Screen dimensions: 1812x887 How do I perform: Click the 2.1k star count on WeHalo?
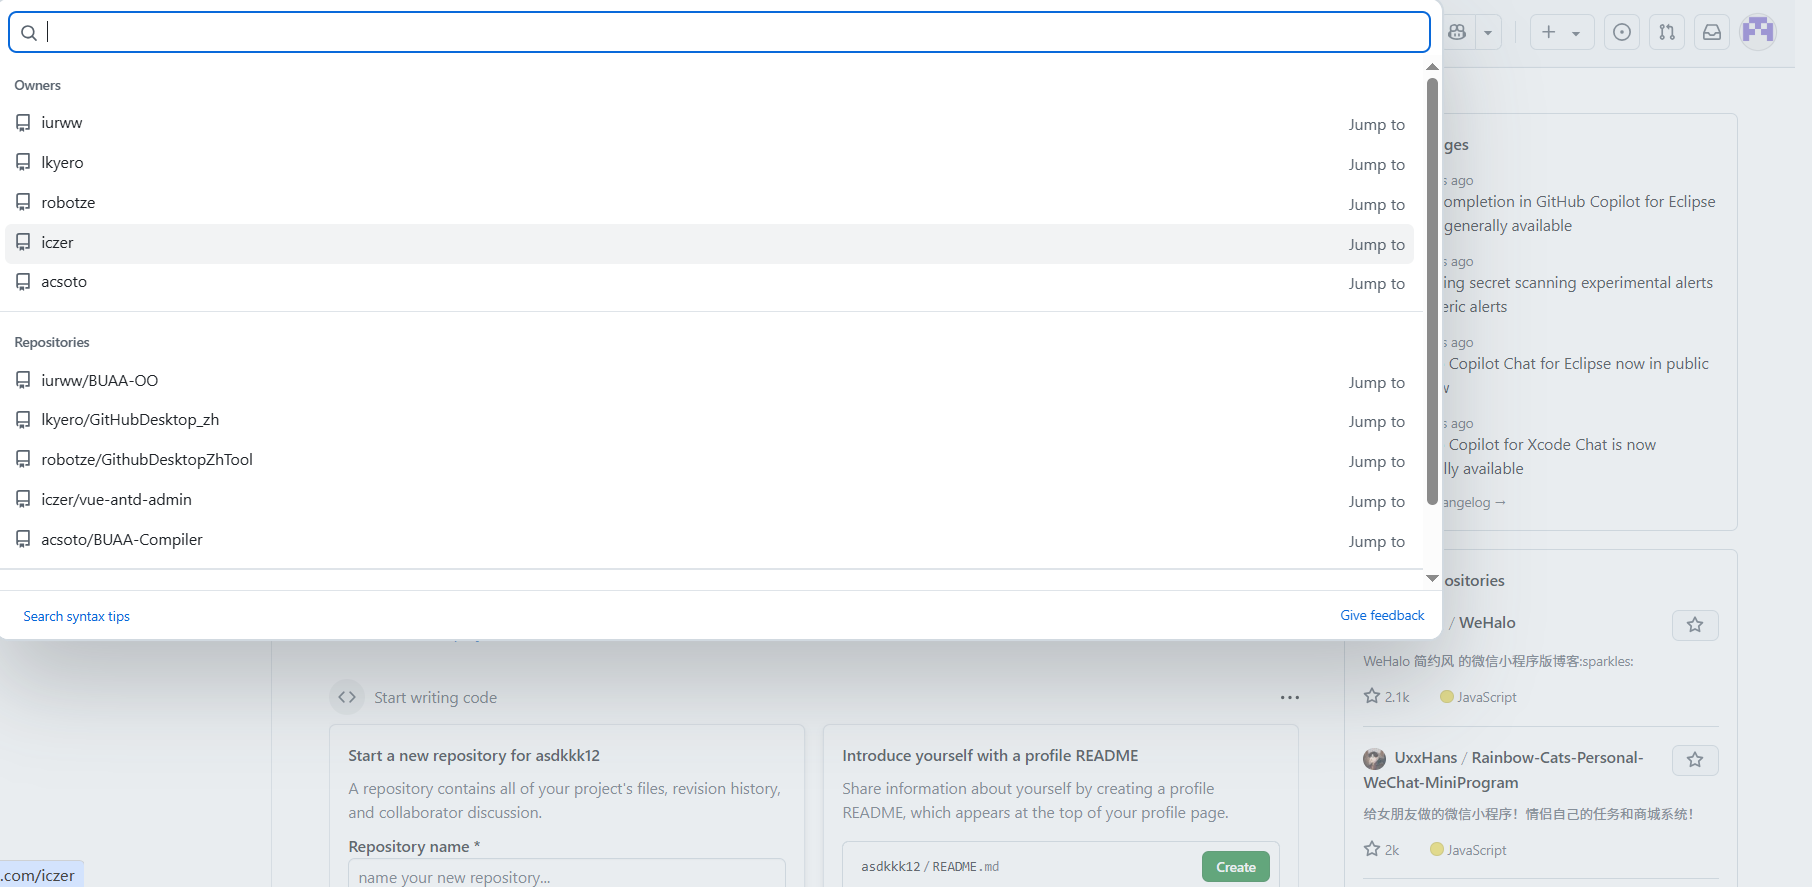tap(1387, 697)
